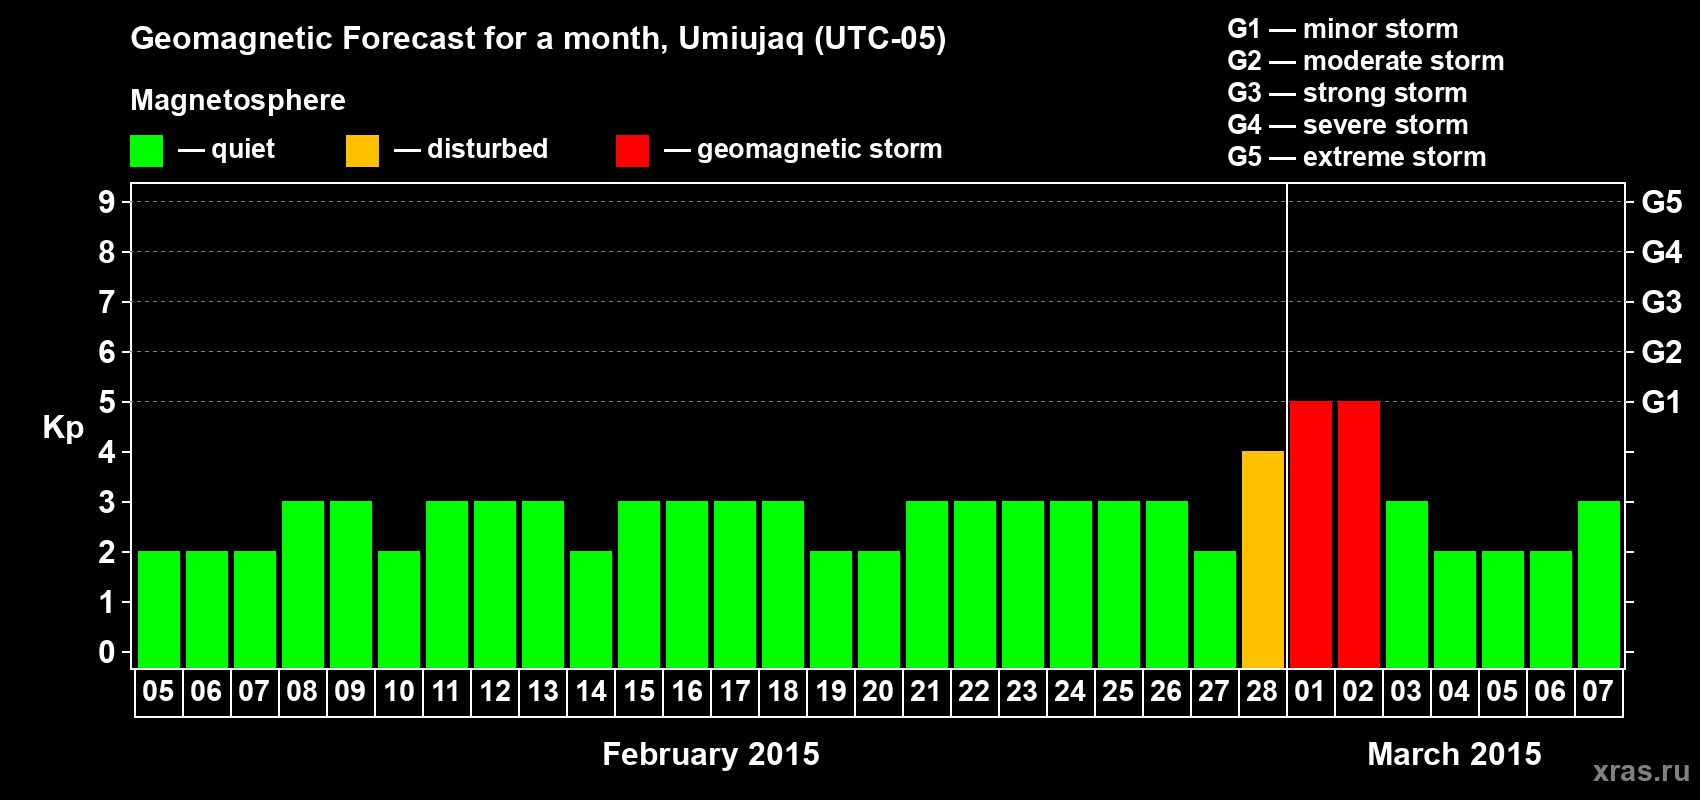Click 'G4 — severe storm' legend text
1700x800 pixels.
coord(1348,125)
